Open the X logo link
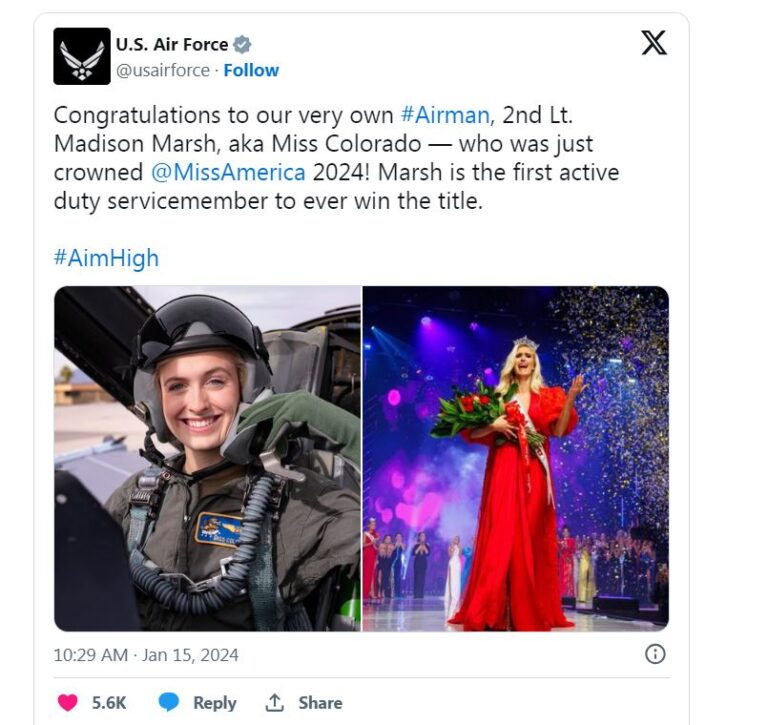The height and width of the screenshot is (725, 768). 654,43
